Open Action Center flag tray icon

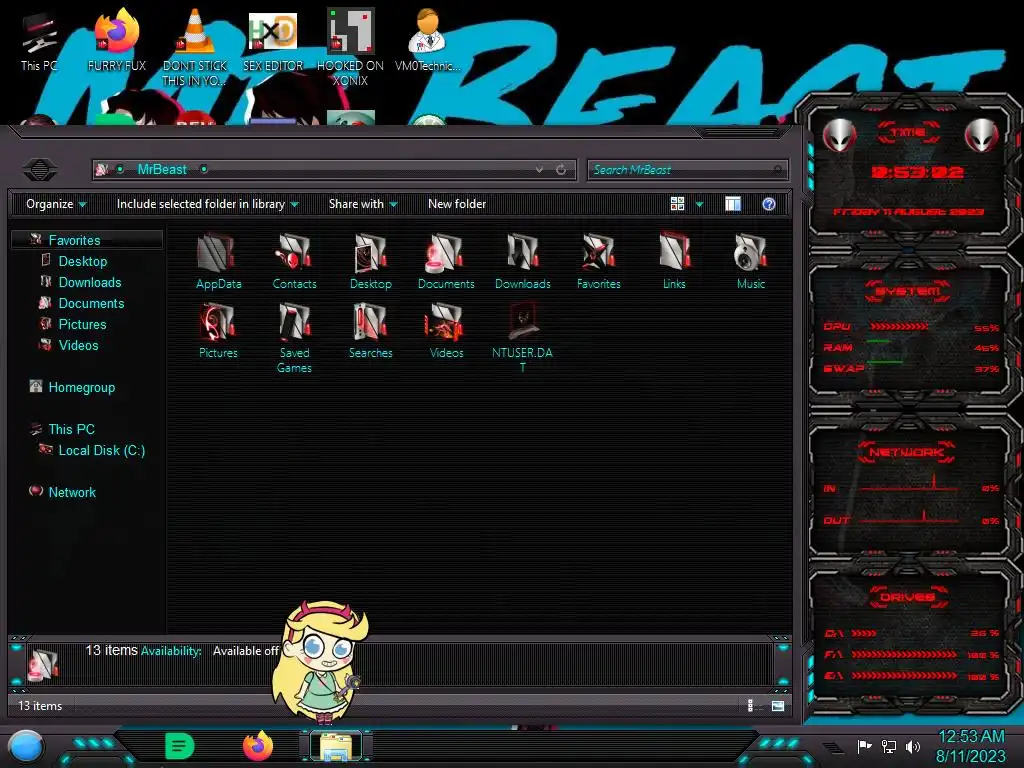(x=865, y=746)
